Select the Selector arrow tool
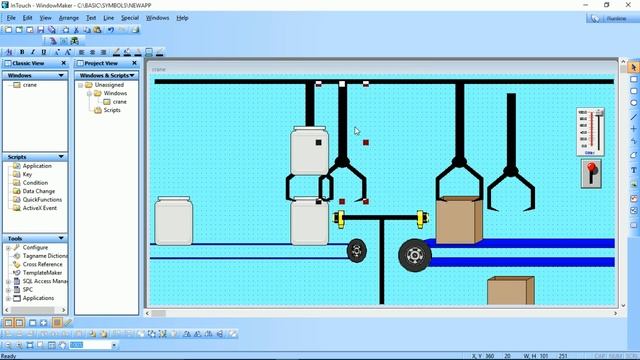This screenshot has width=640, height=360. click(x=633, y=67)
